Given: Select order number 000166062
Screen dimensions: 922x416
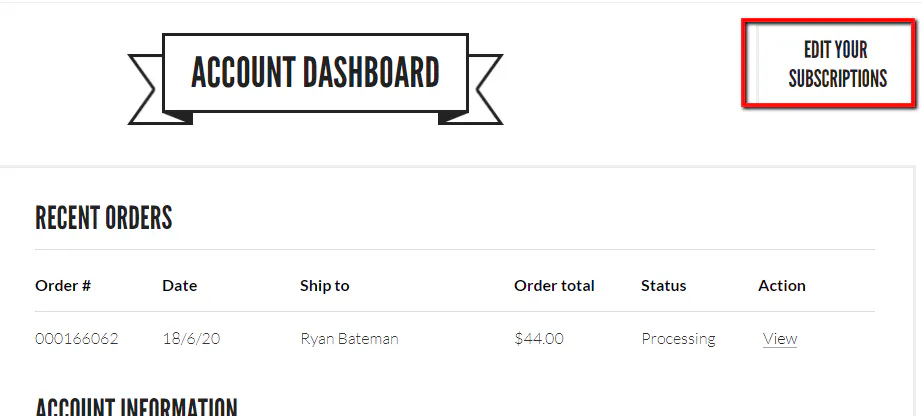Looking at the screenshot, I should tap(76, 339).
